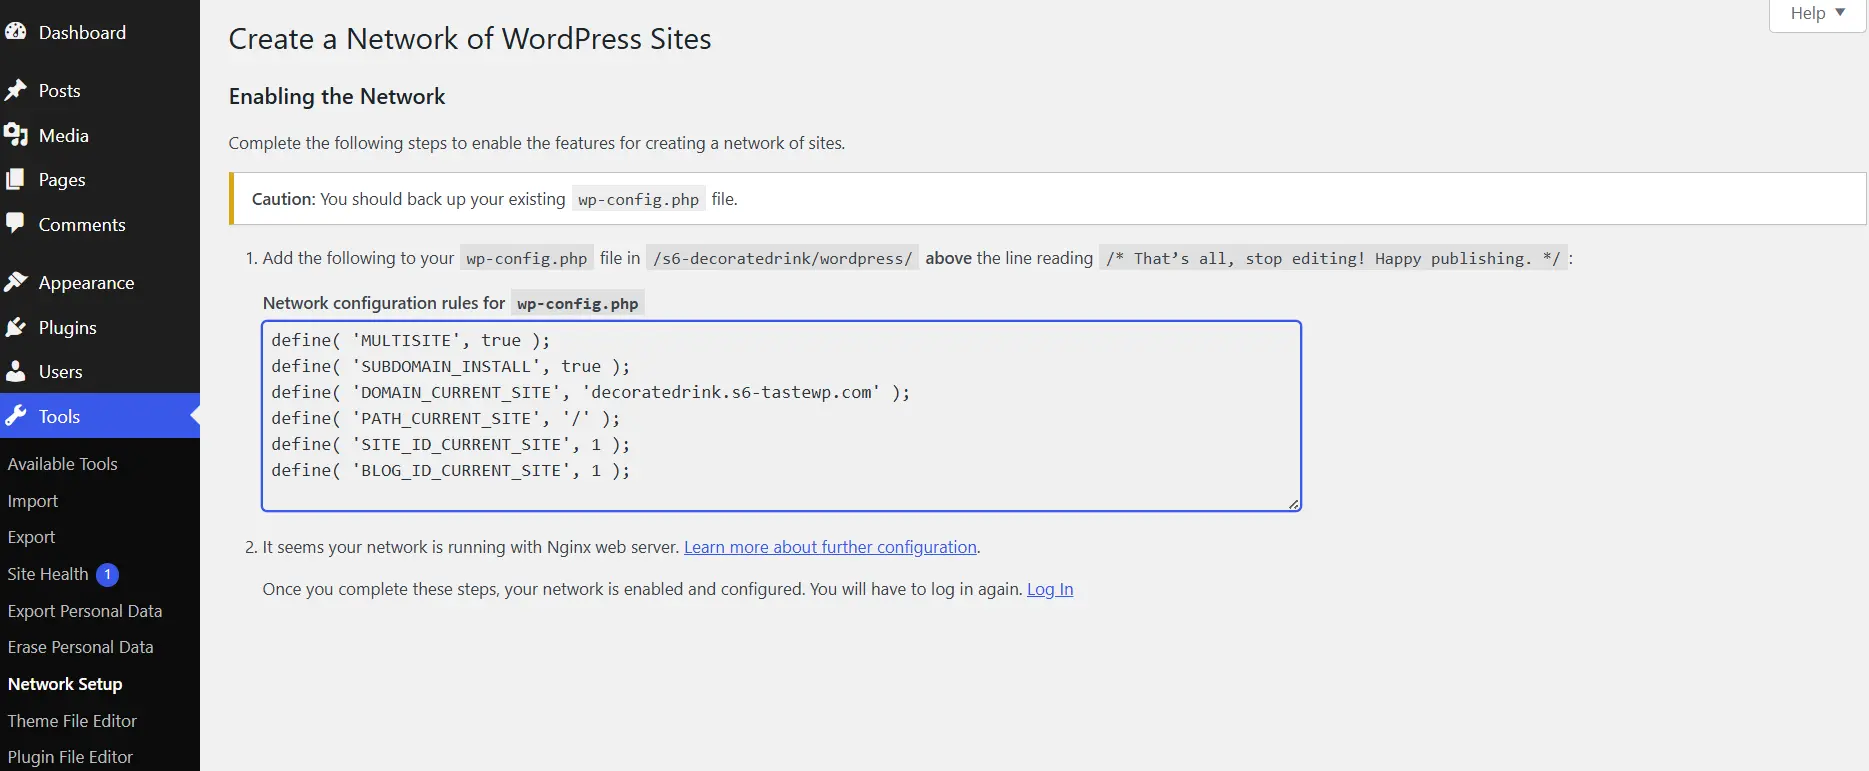Open Site Health submenu item
Image resolution: width=1869 pixels, height=771 pixels.
(47, 574)
